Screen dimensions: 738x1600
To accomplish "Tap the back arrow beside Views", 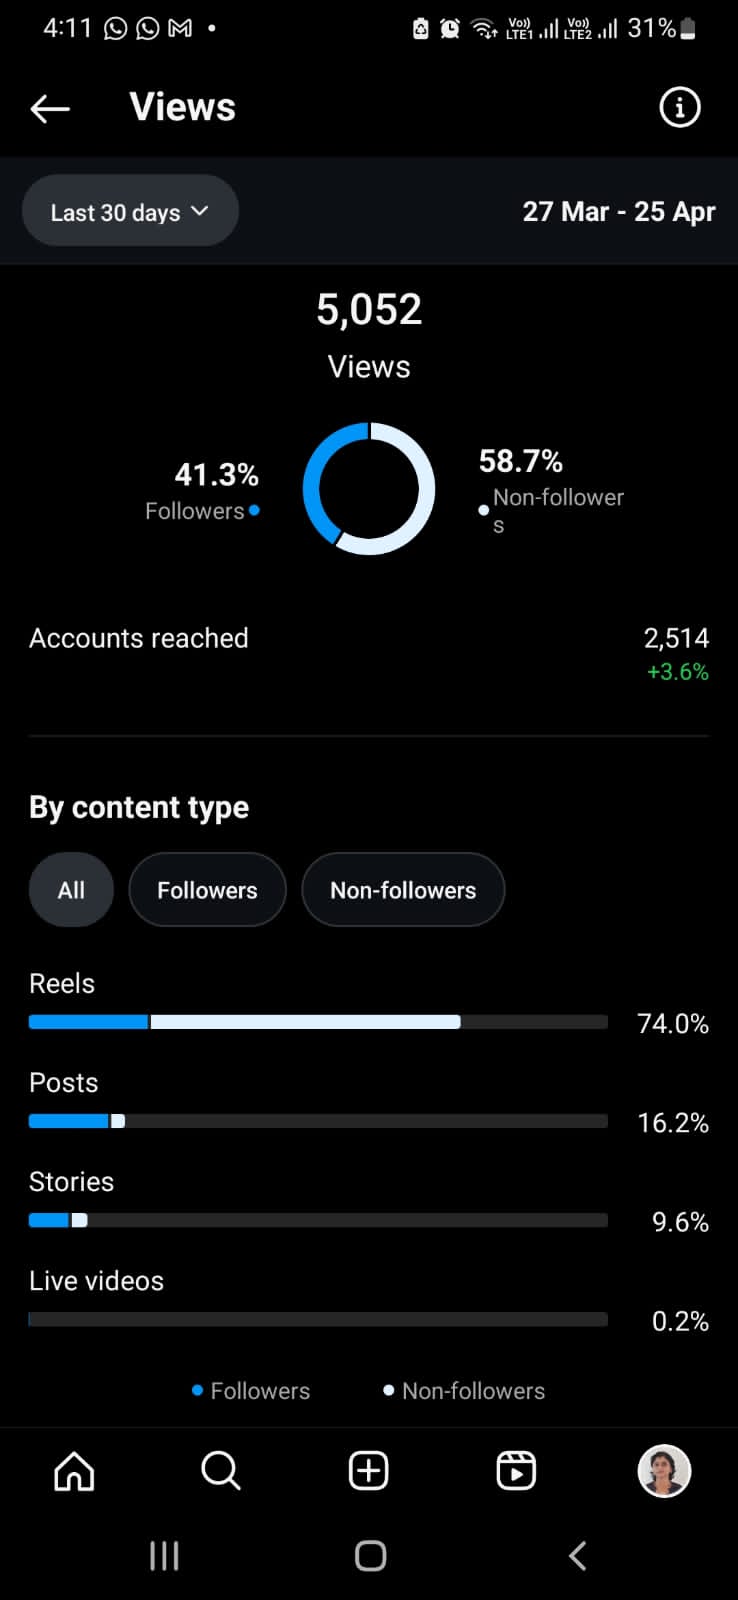I will pyautogui.click(x=50, y=108).
